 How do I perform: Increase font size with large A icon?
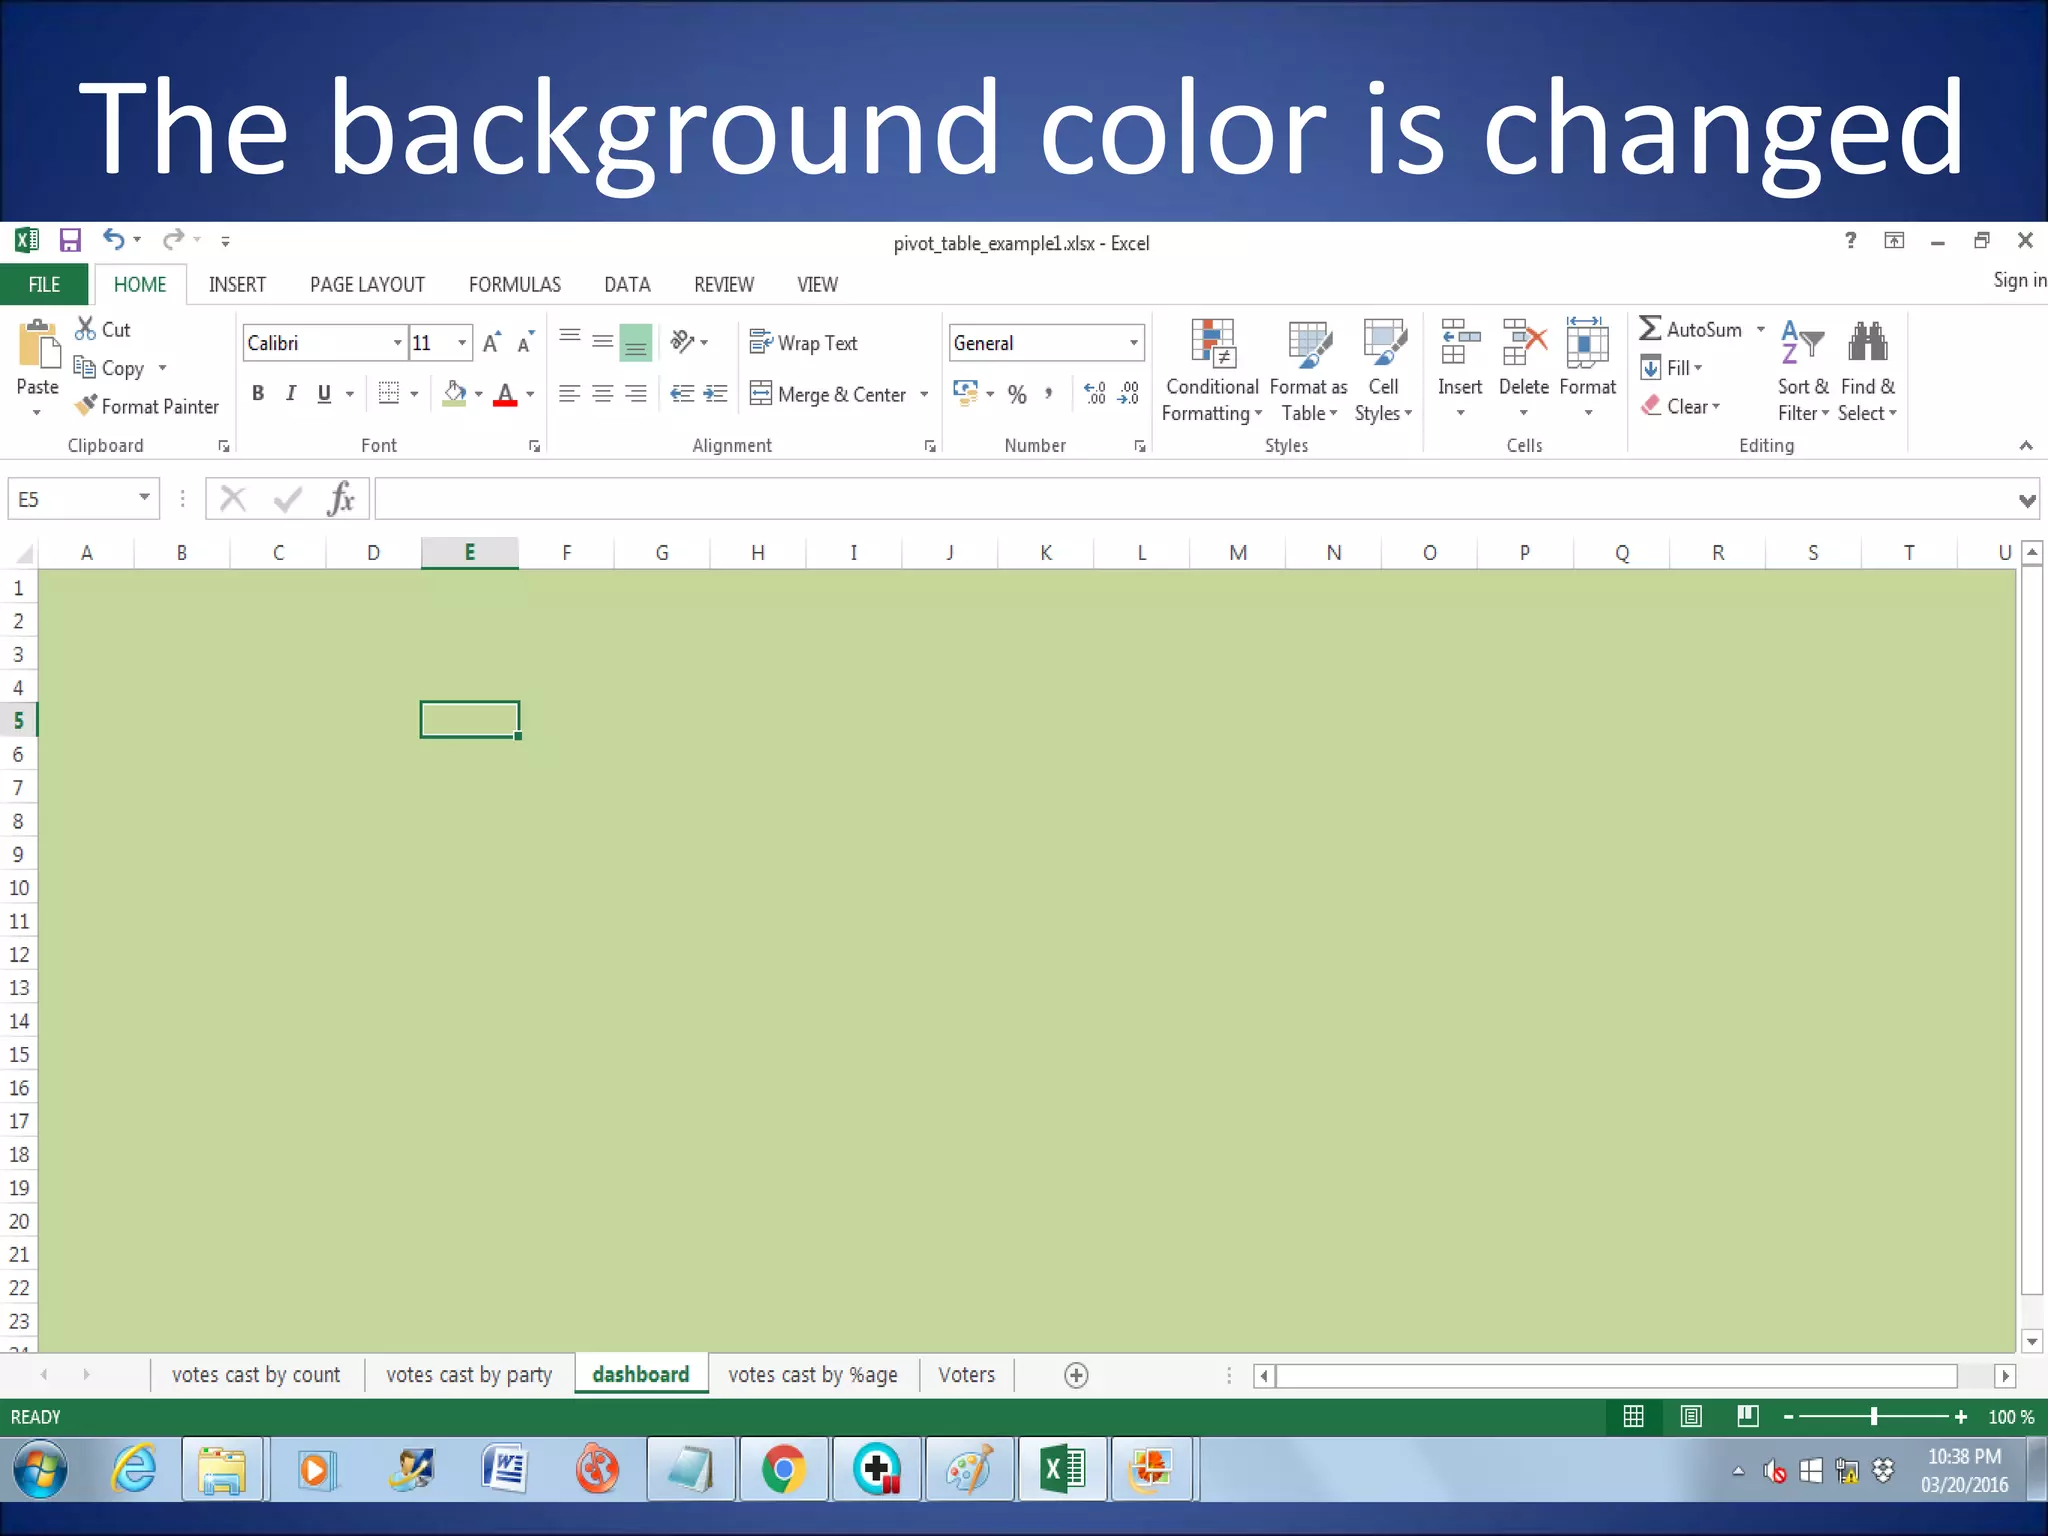[x=491, y=343]
